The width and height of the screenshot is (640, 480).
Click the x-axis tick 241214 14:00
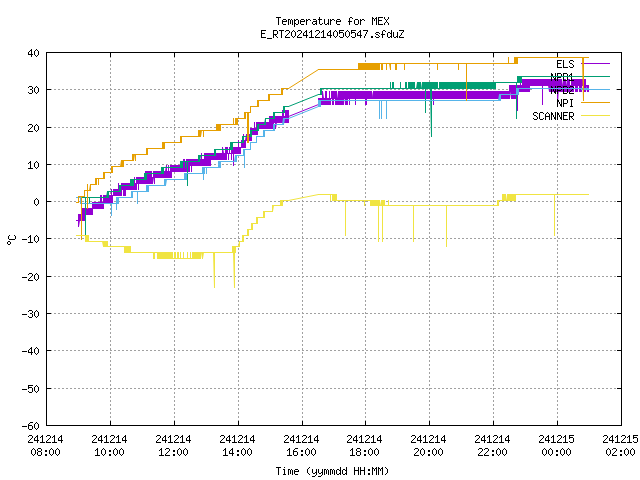coord(237,446)
